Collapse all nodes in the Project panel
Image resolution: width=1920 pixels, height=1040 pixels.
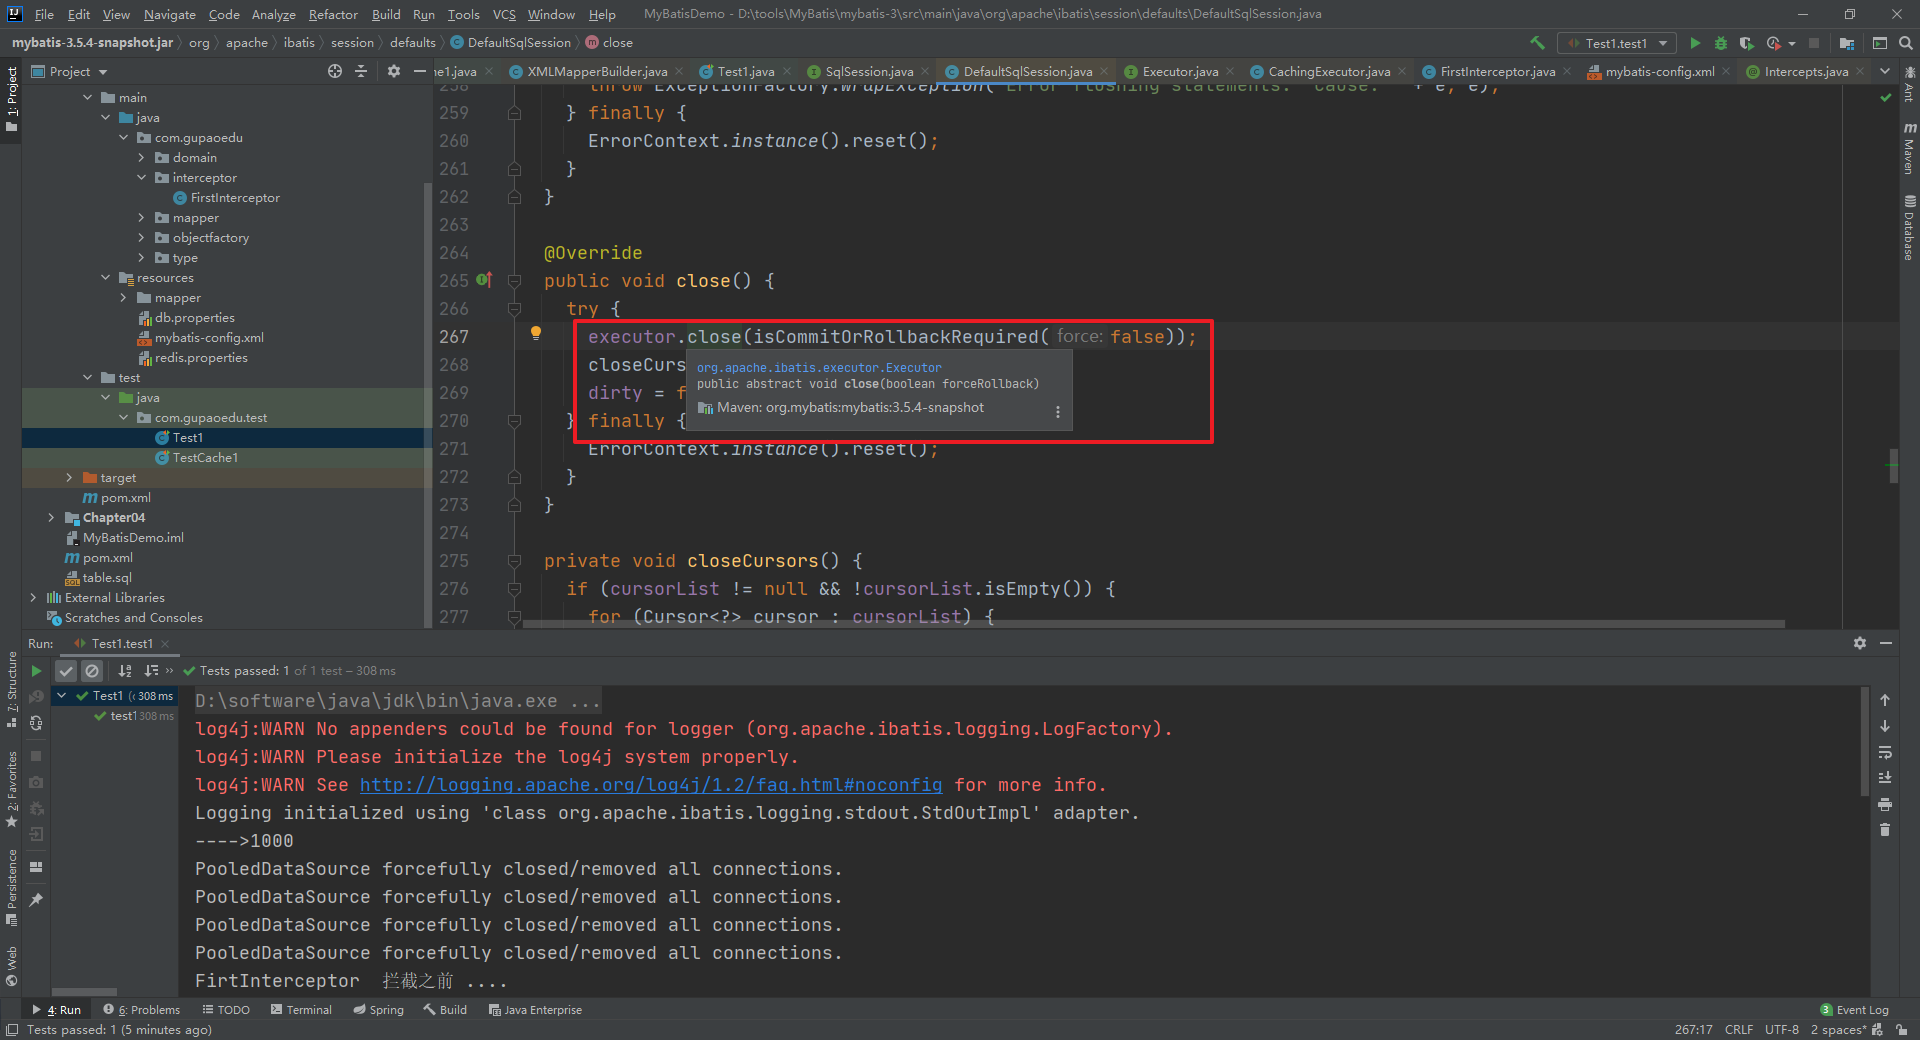tap(361, 71)
